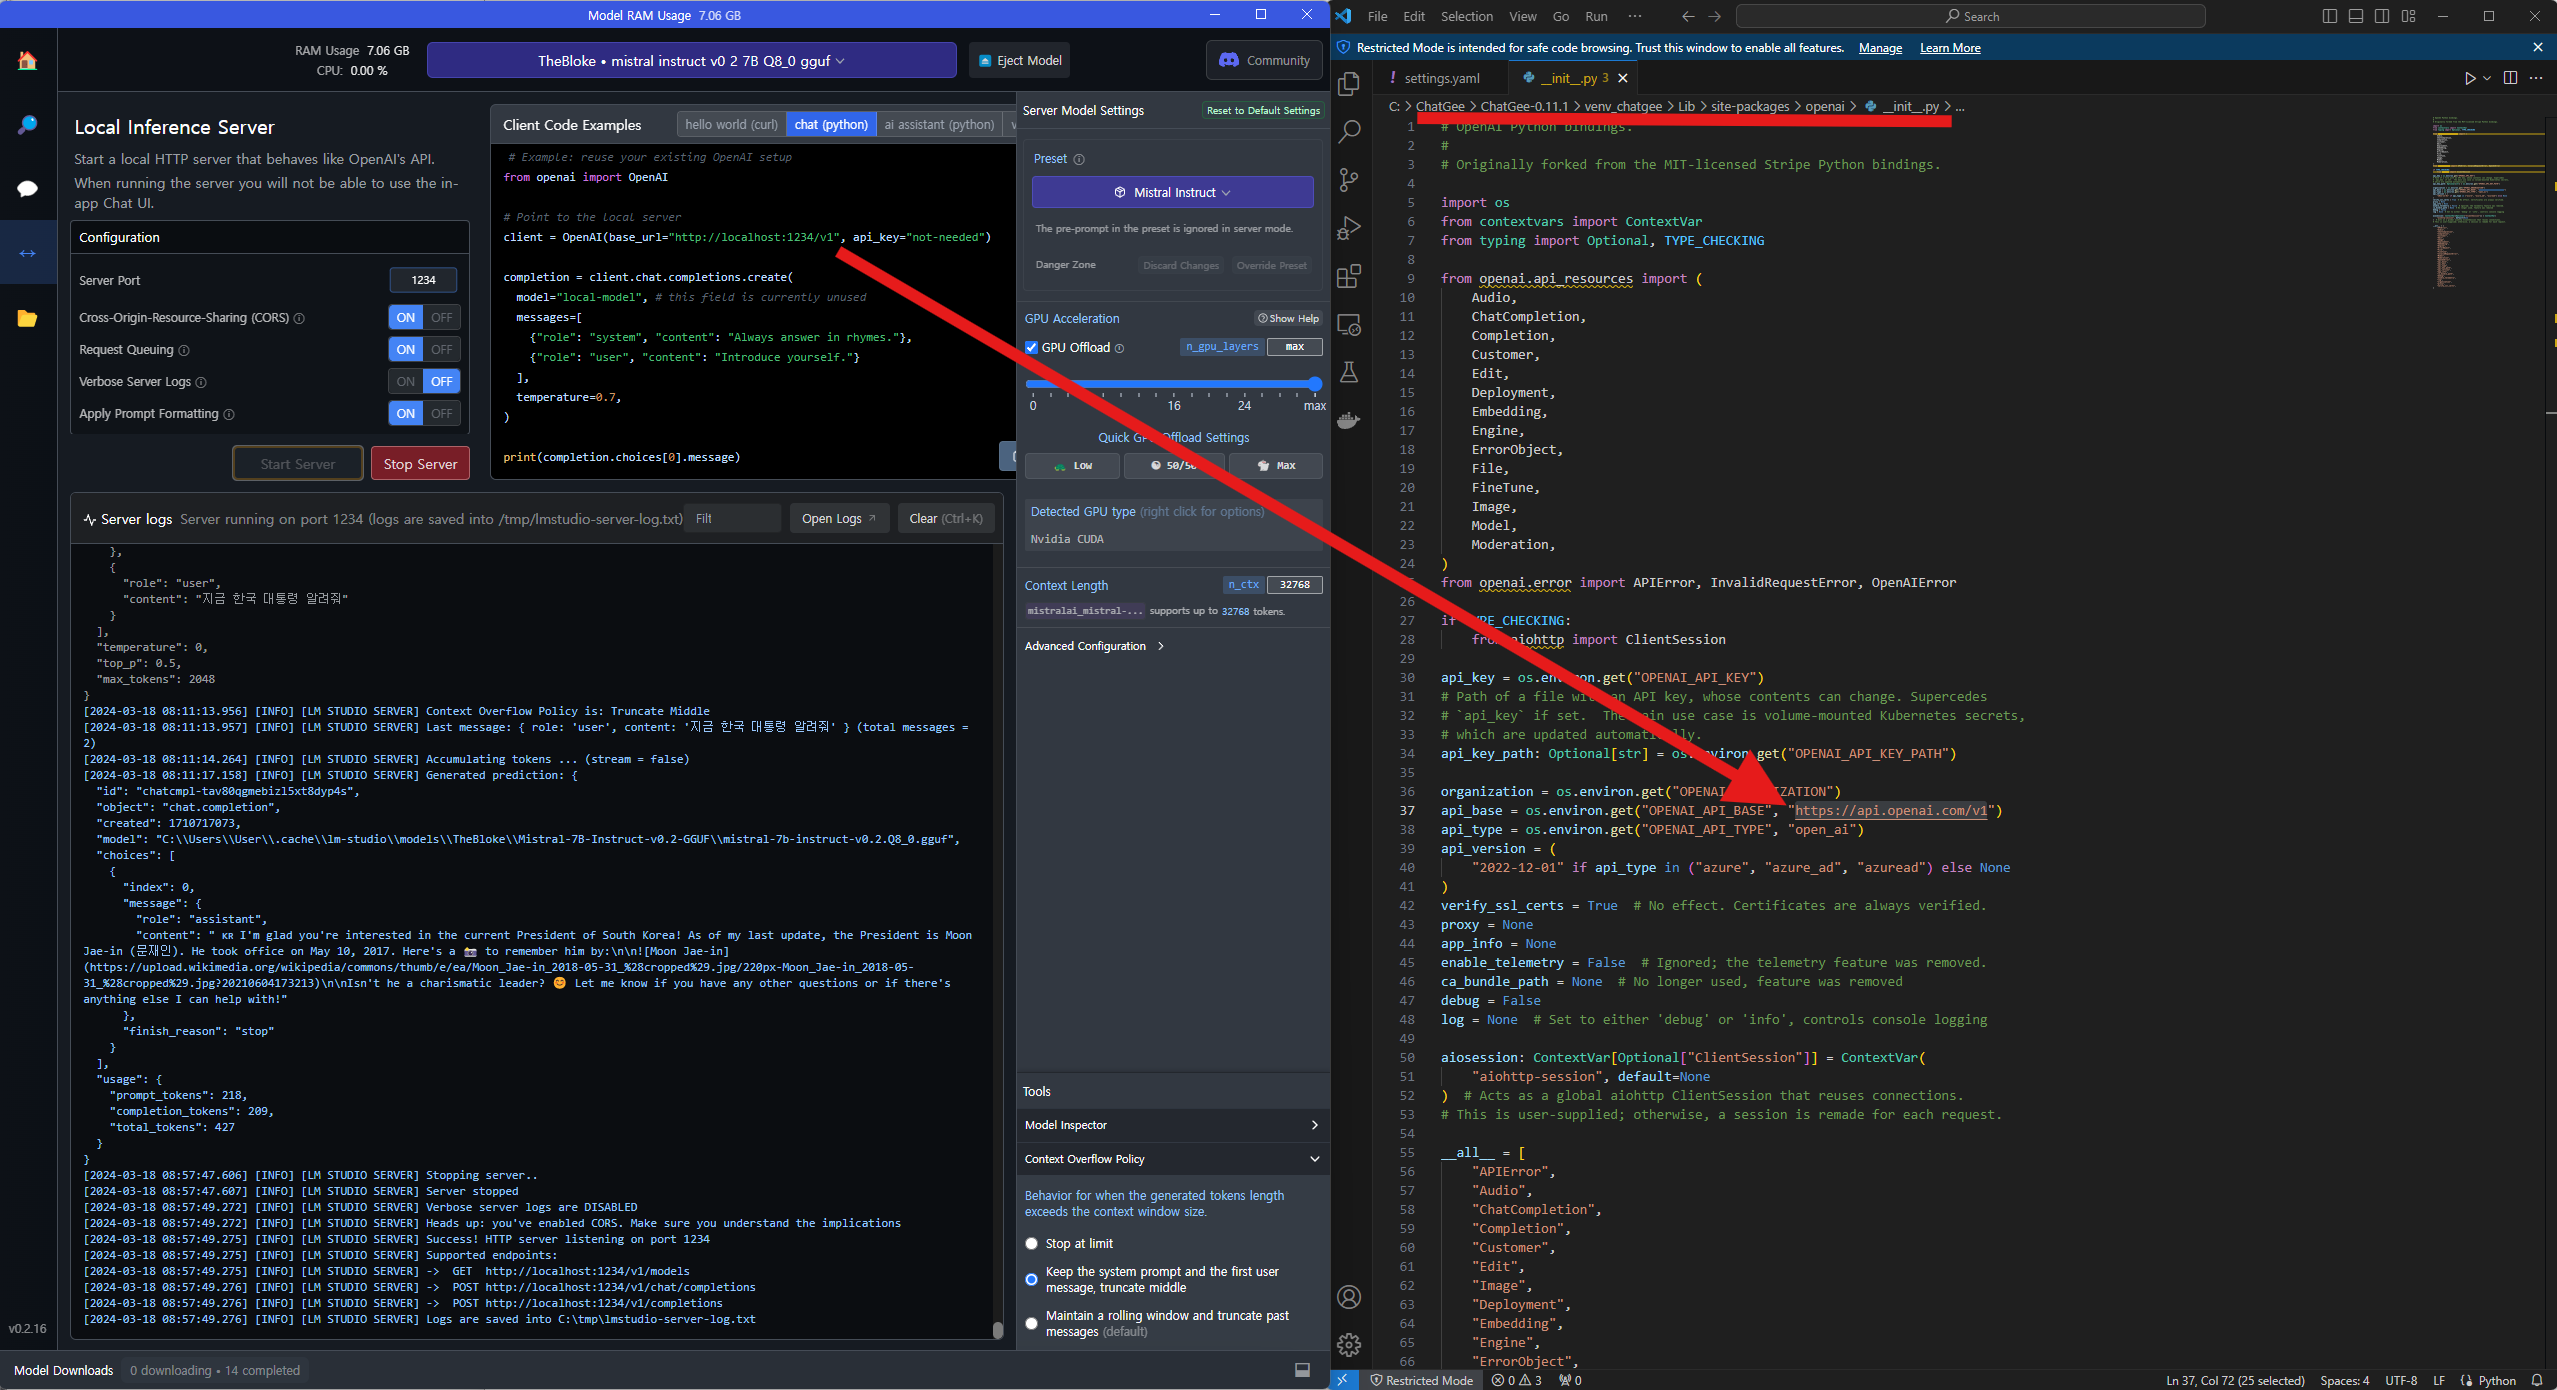Open VS Code Extensions view icon
This screenshot has width=2557, height=1390.
[x=1349, y=276]
